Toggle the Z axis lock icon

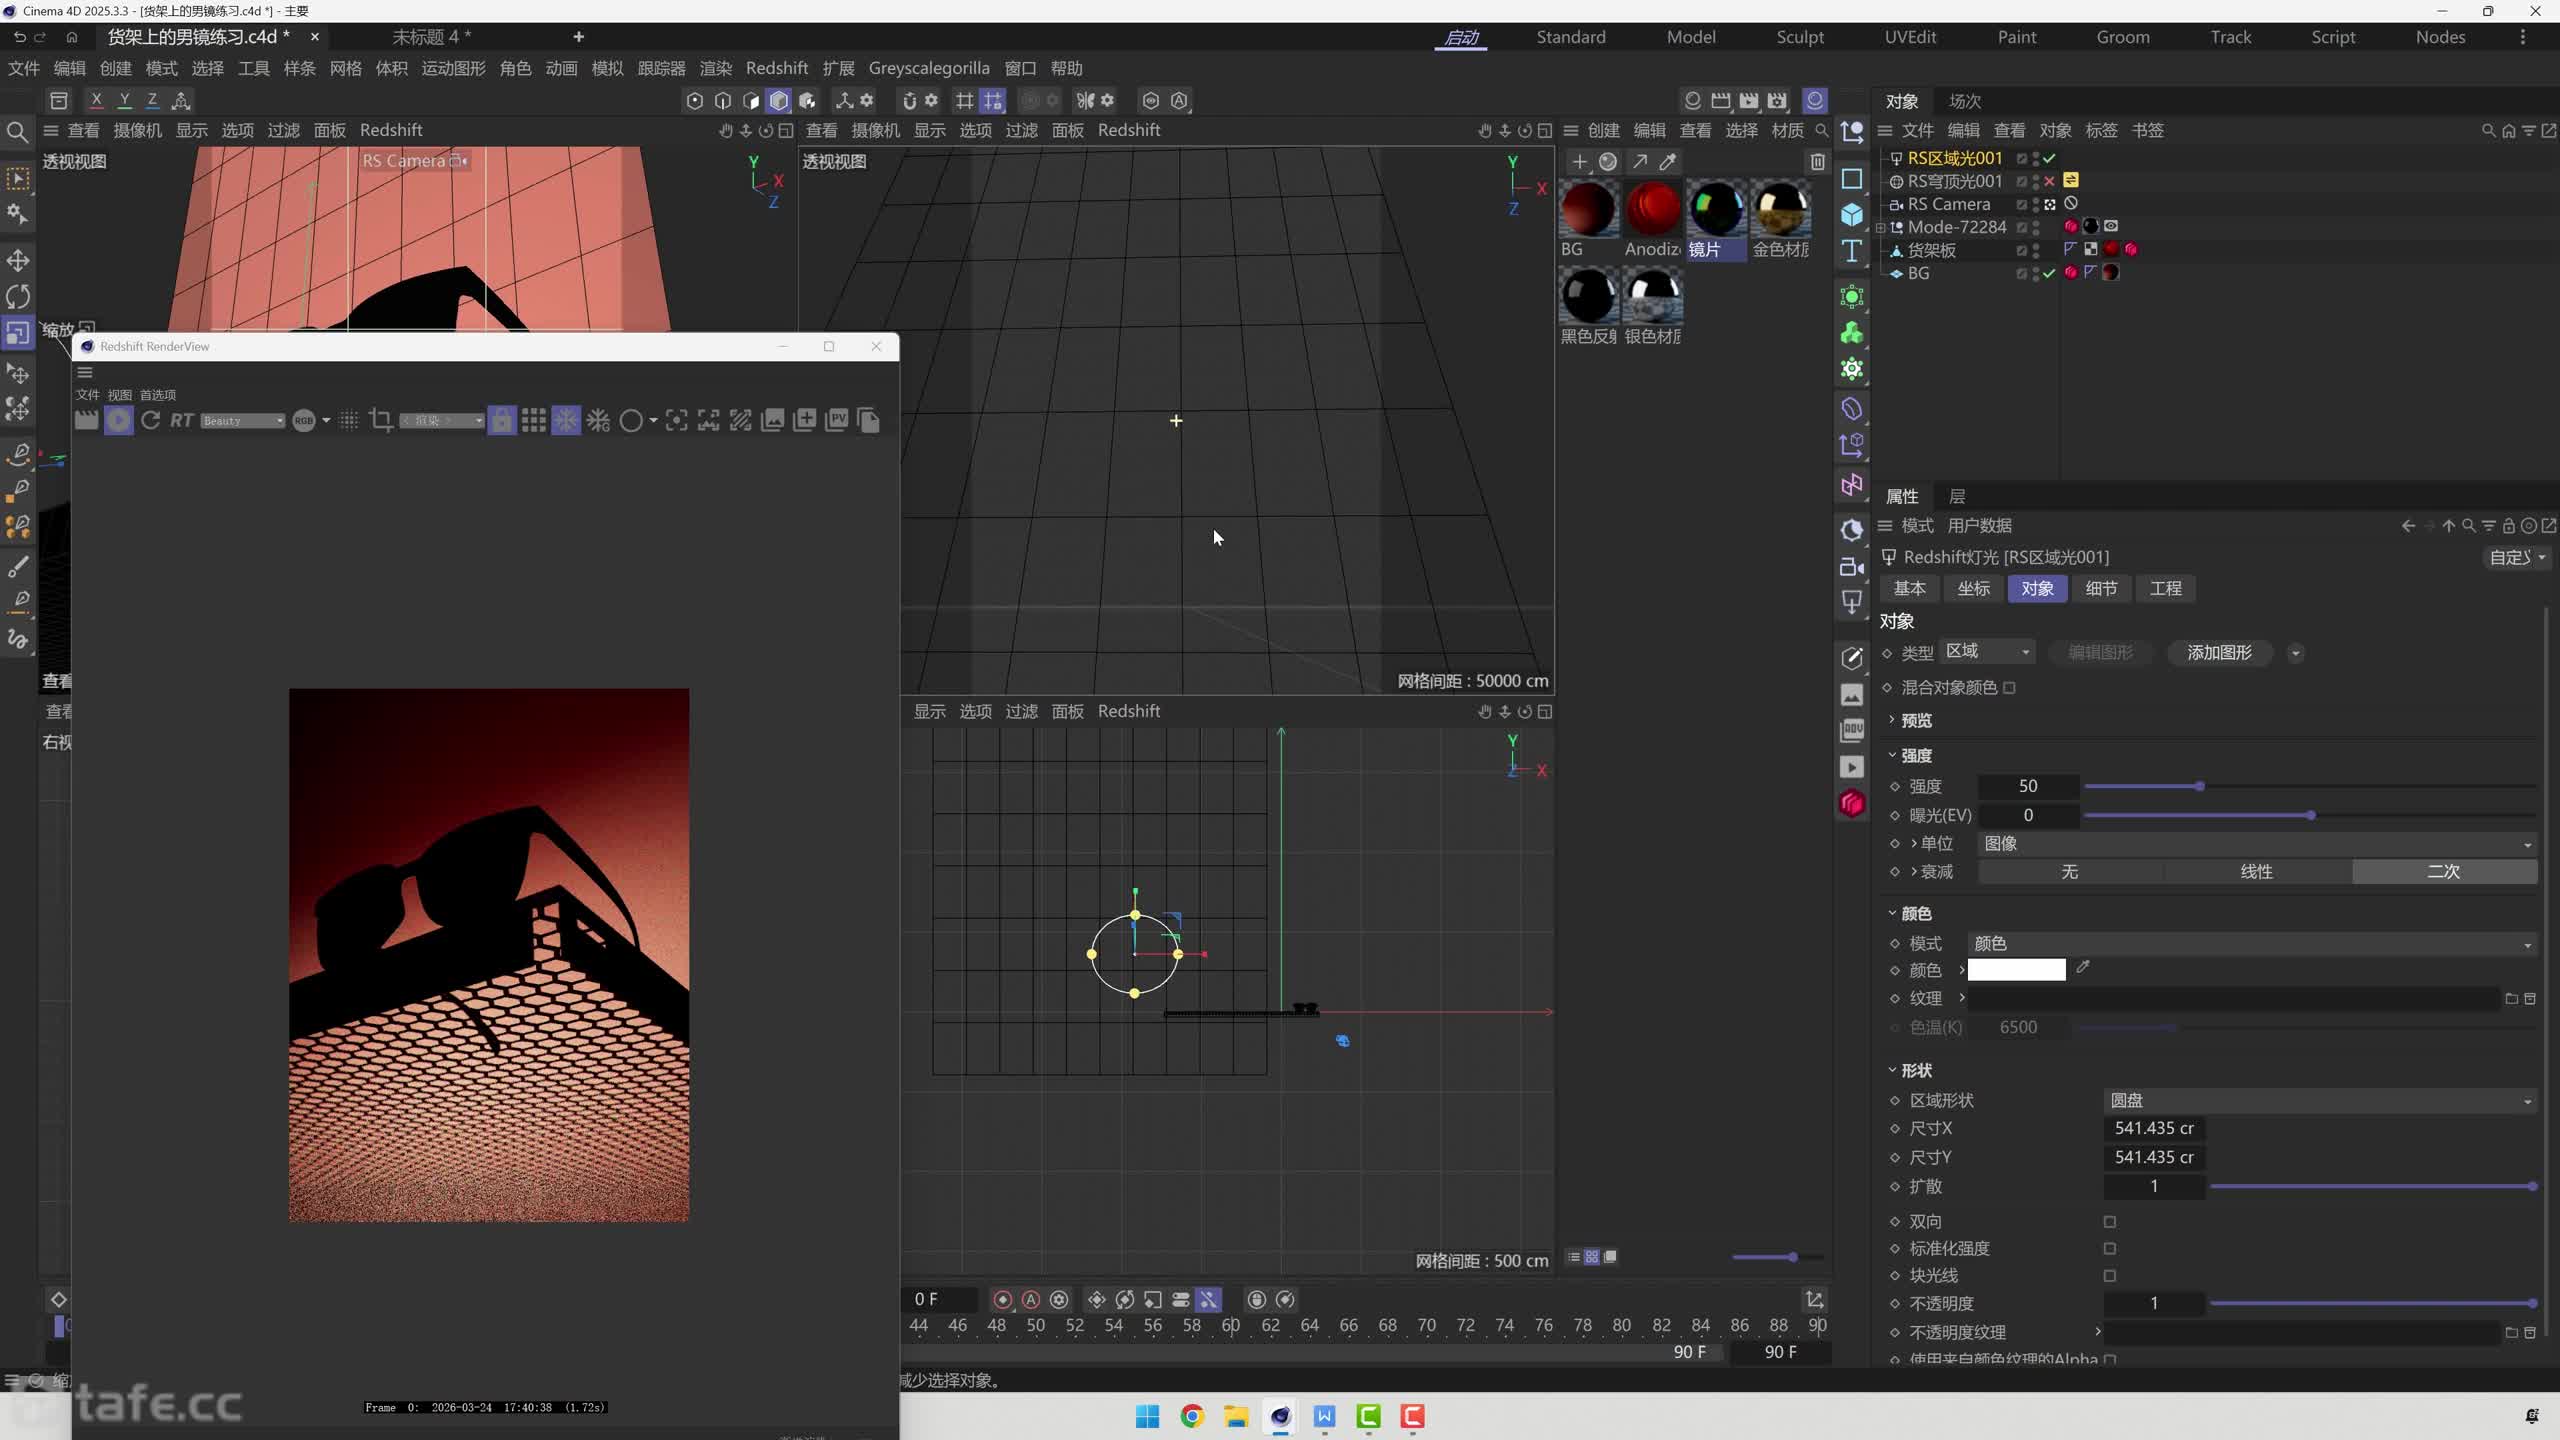[152, 100]
